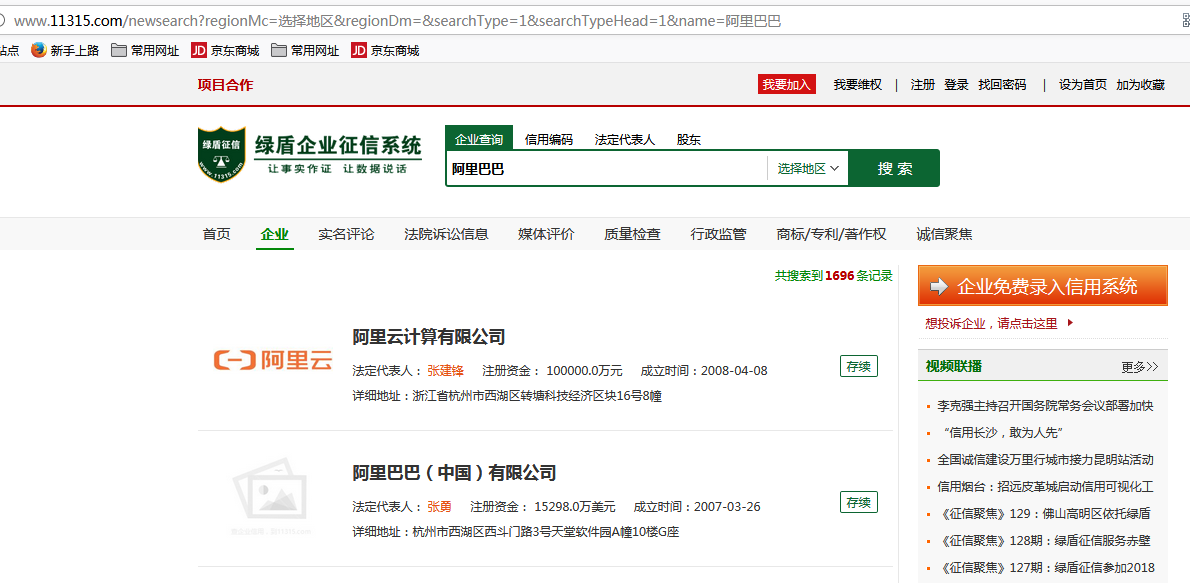Open the 找回密码 link
Screen dimensions: 1190x583
click(x=1002, y=85)
